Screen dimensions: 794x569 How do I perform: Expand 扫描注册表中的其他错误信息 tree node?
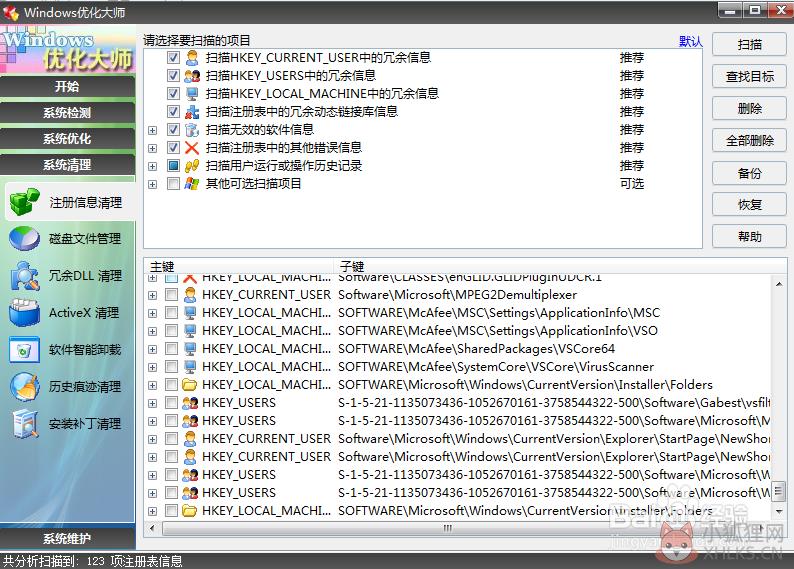(152, 148)
